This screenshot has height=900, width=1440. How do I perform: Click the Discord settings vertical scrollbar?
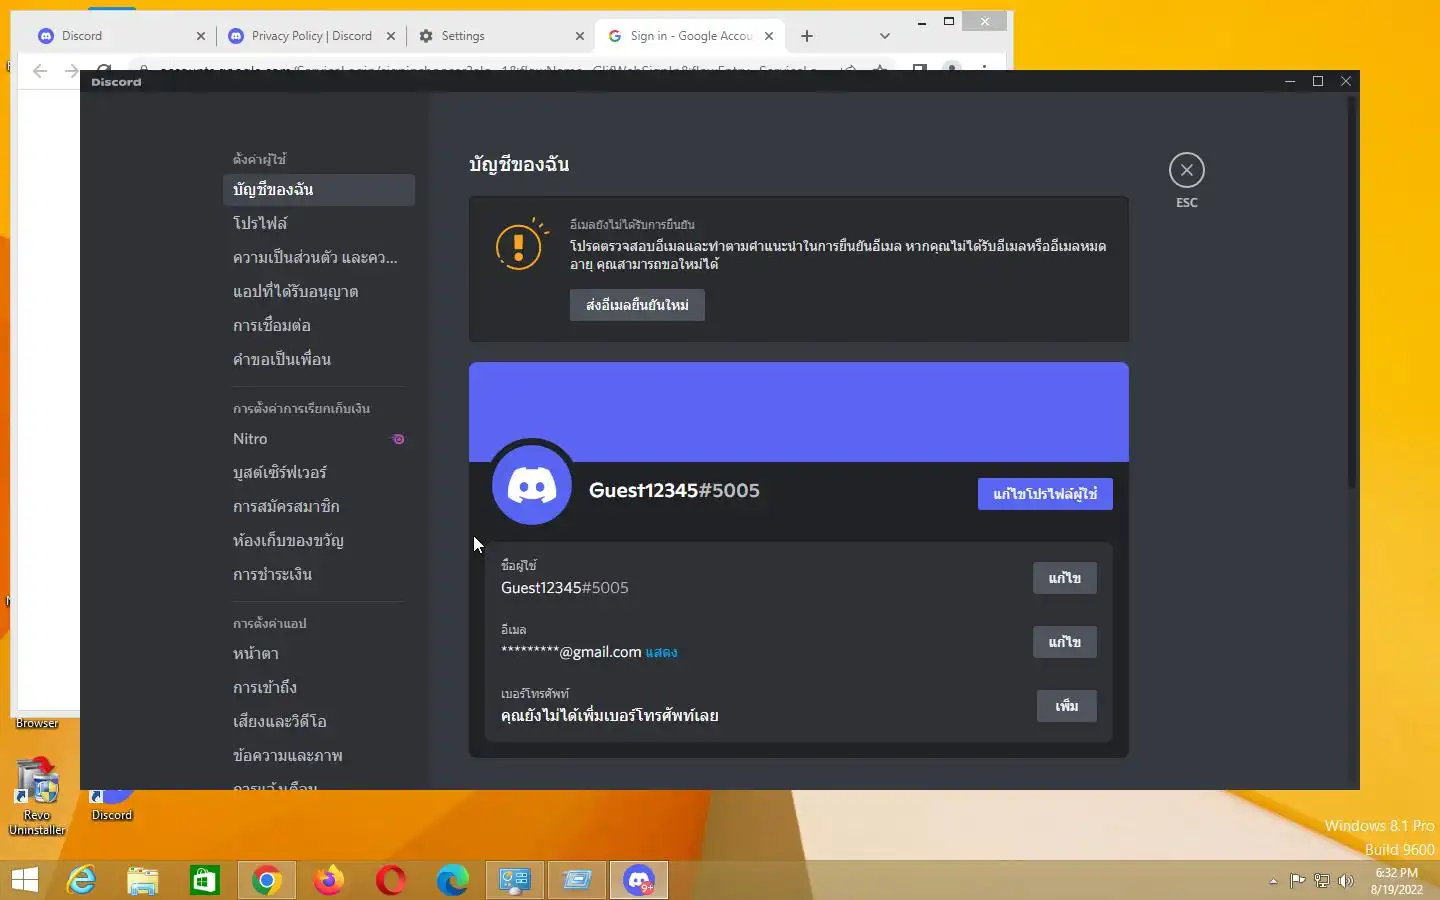pyautogui.click(x=1351, y=292)
